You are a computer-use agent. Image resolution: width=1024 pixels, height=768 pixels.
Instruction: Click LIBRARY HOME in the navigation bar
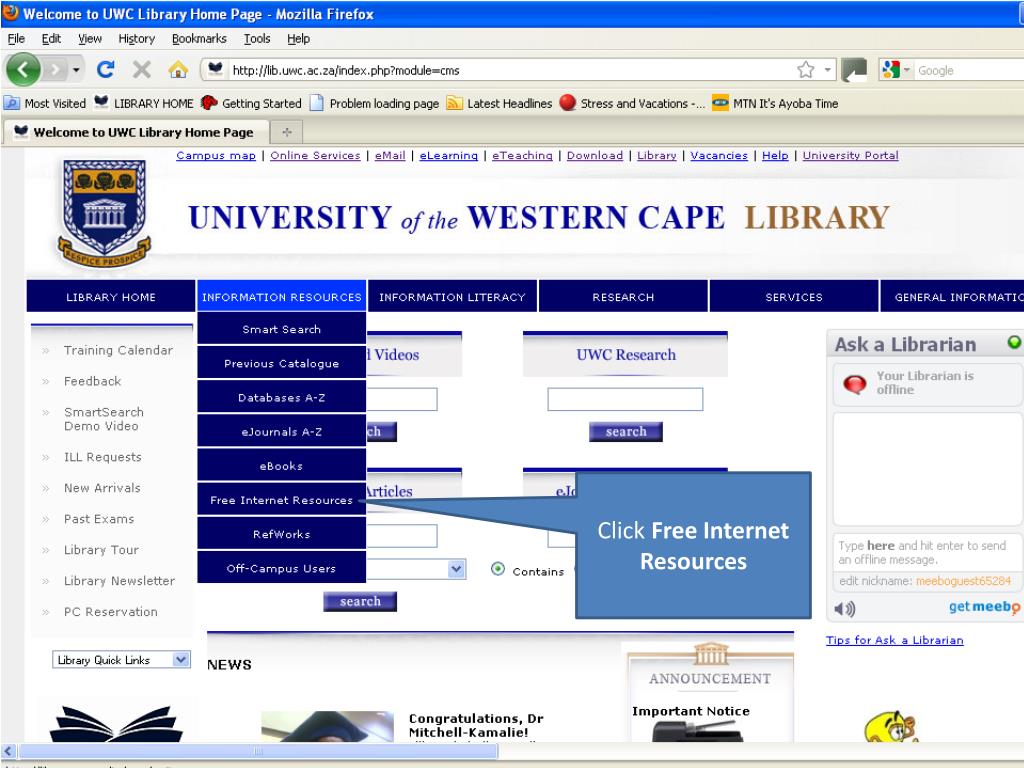coord(111,297)
